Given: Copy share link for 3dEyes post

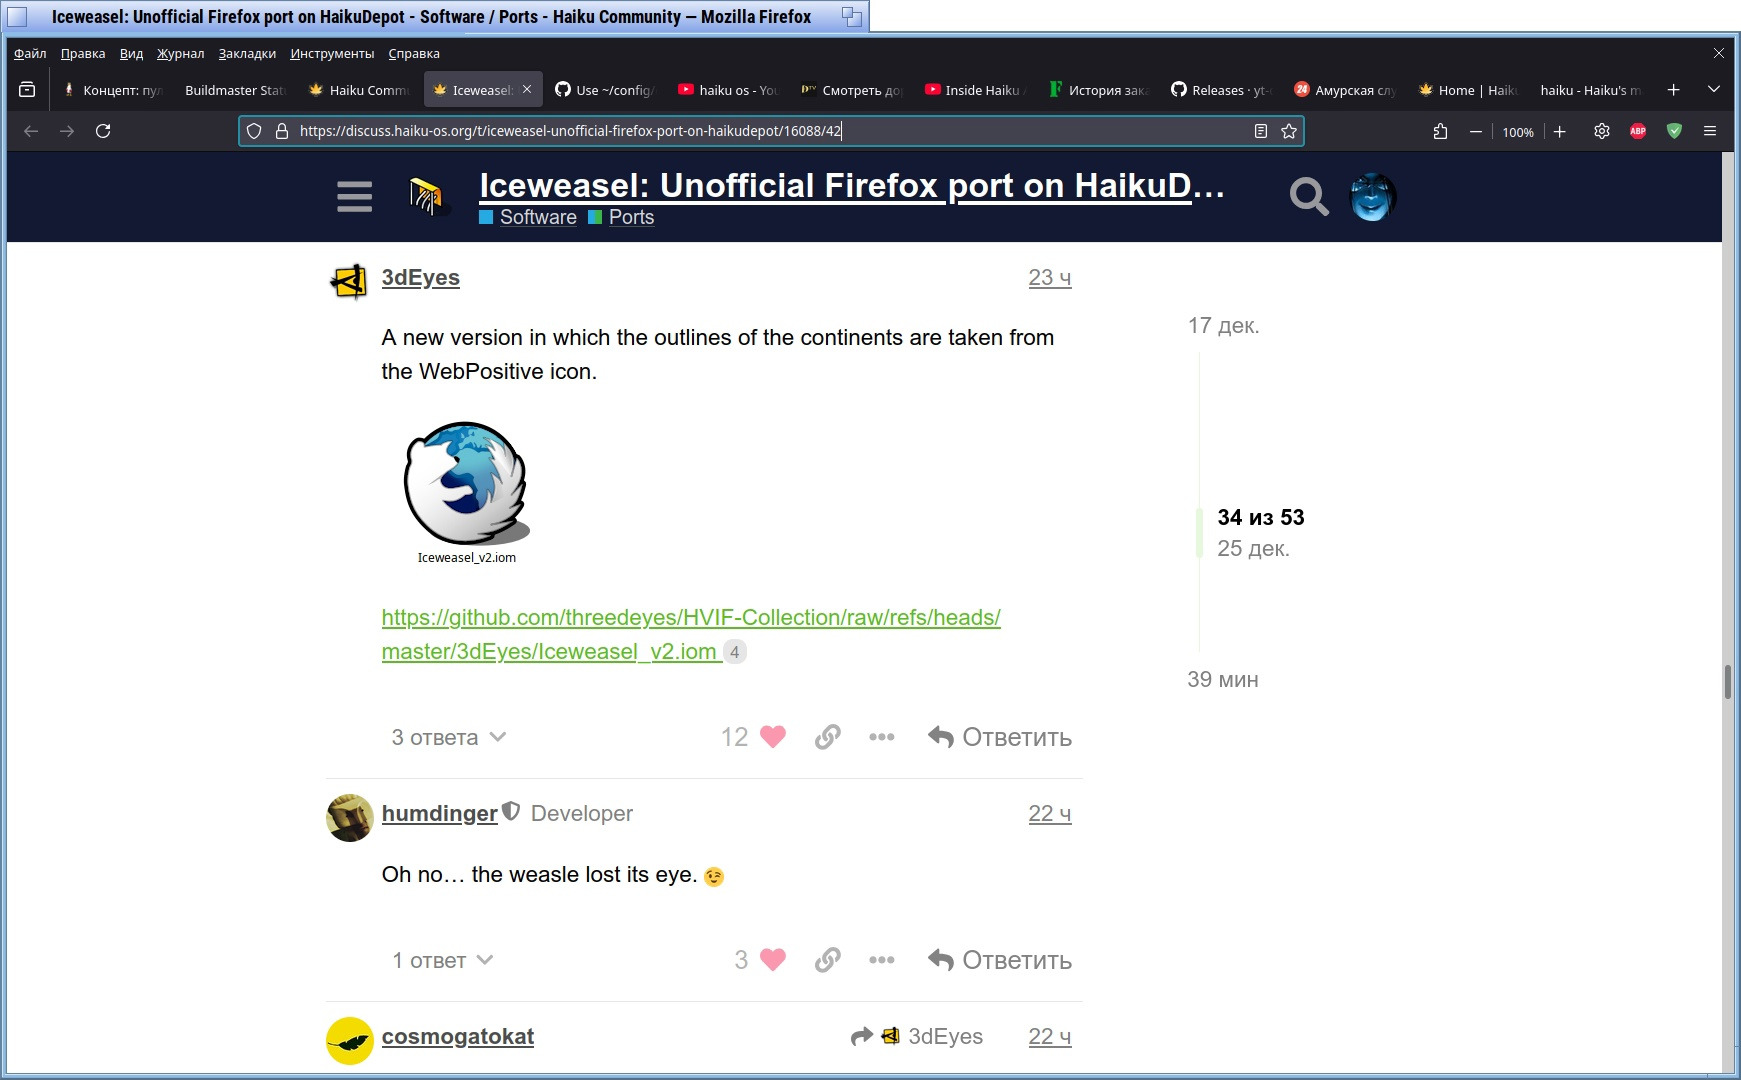Looking at the screenshot, I should pyautogui.click(x=827, y=737).
